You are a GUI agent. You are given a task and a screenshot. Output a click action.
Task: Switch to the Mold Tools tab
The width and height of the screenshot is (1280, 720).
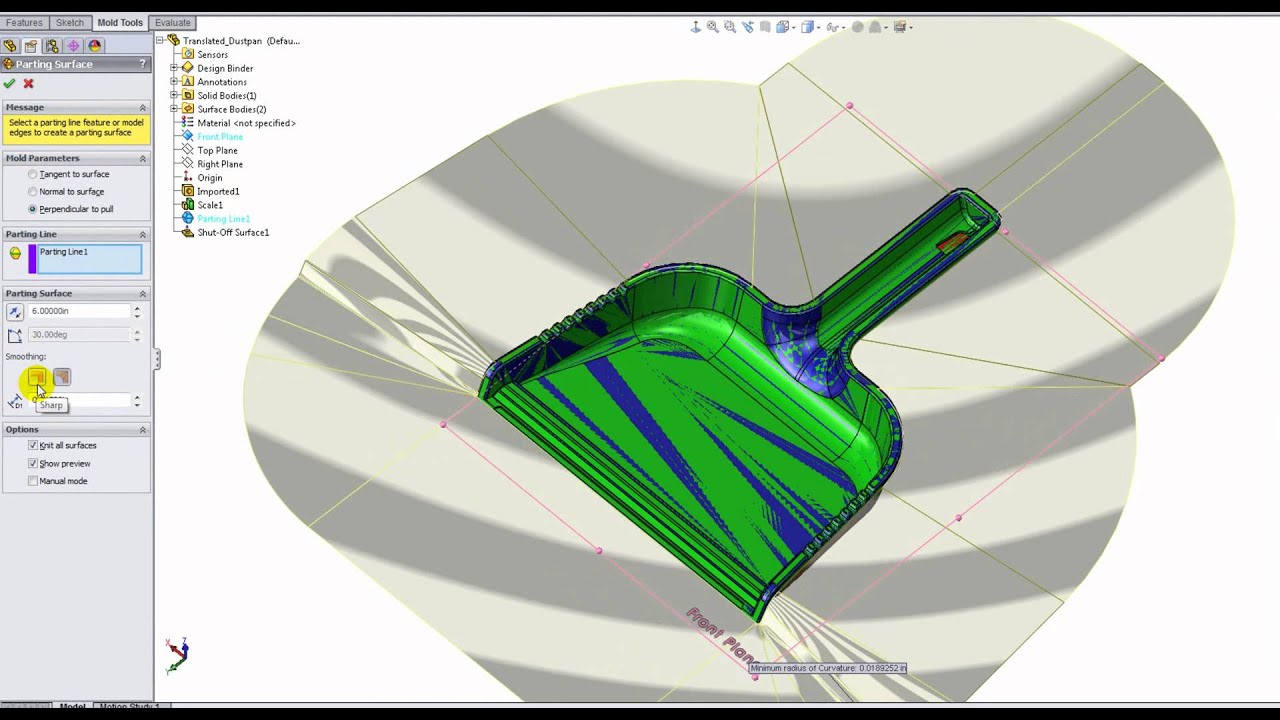tap(120, 22)
